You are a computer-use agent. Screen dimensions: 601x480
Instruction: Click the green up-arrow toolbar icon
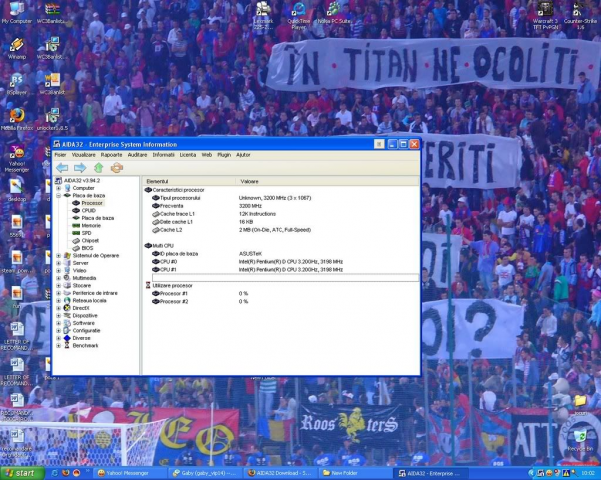pyautogui.click(x=99, y=168)
